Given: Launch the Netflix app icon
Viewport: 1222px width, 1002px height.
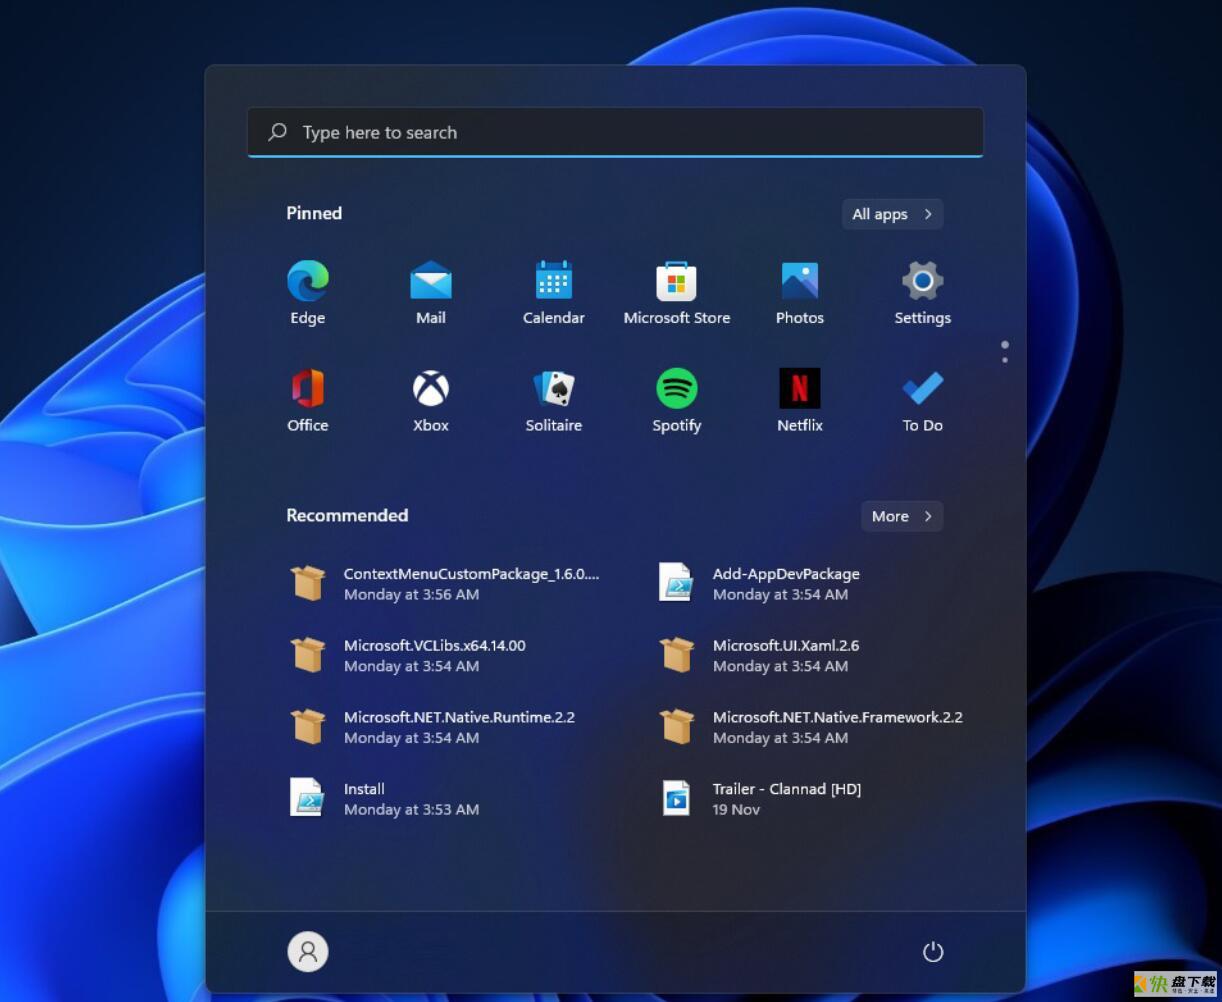Looking at the screenshot, I should (x=800, y=388).
